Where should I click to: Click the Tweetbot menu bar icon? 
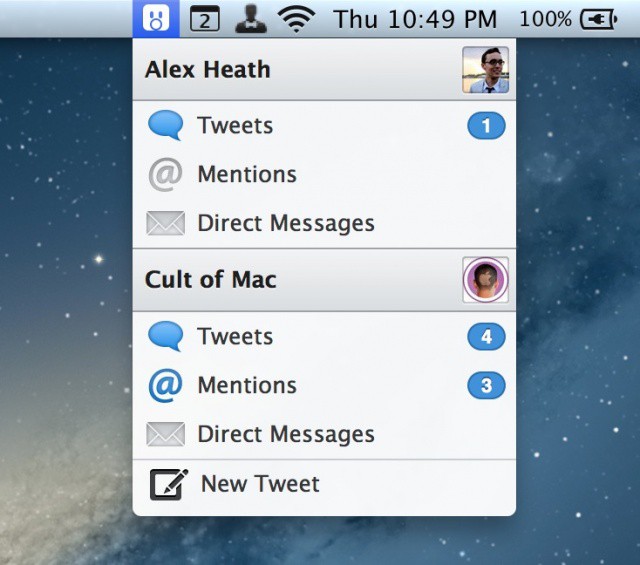coord(156,19)
